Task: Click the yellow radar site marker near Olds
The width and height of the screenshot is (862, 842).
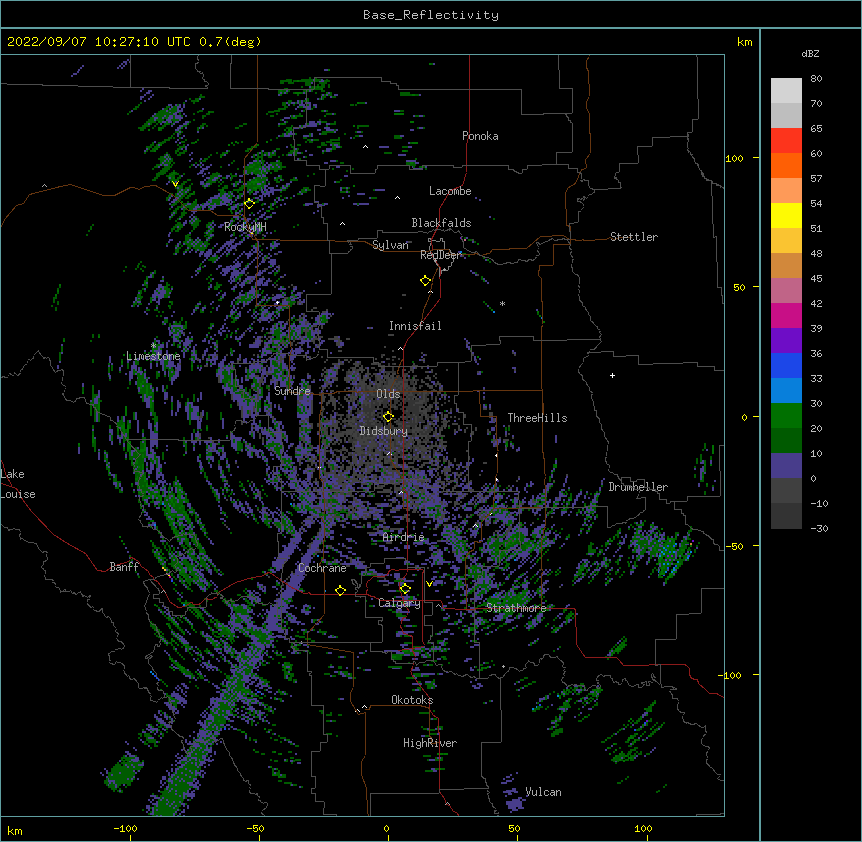Action: 388,416
